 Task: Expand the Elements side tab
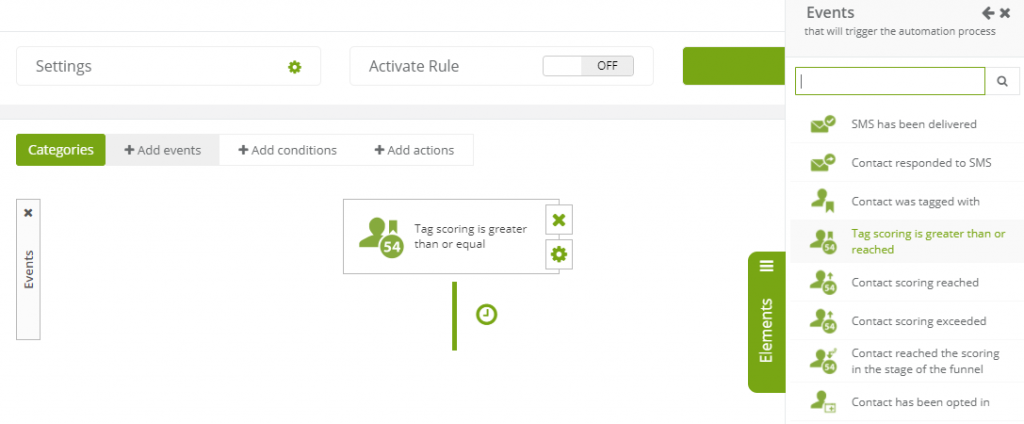click(x=767, y=322)
